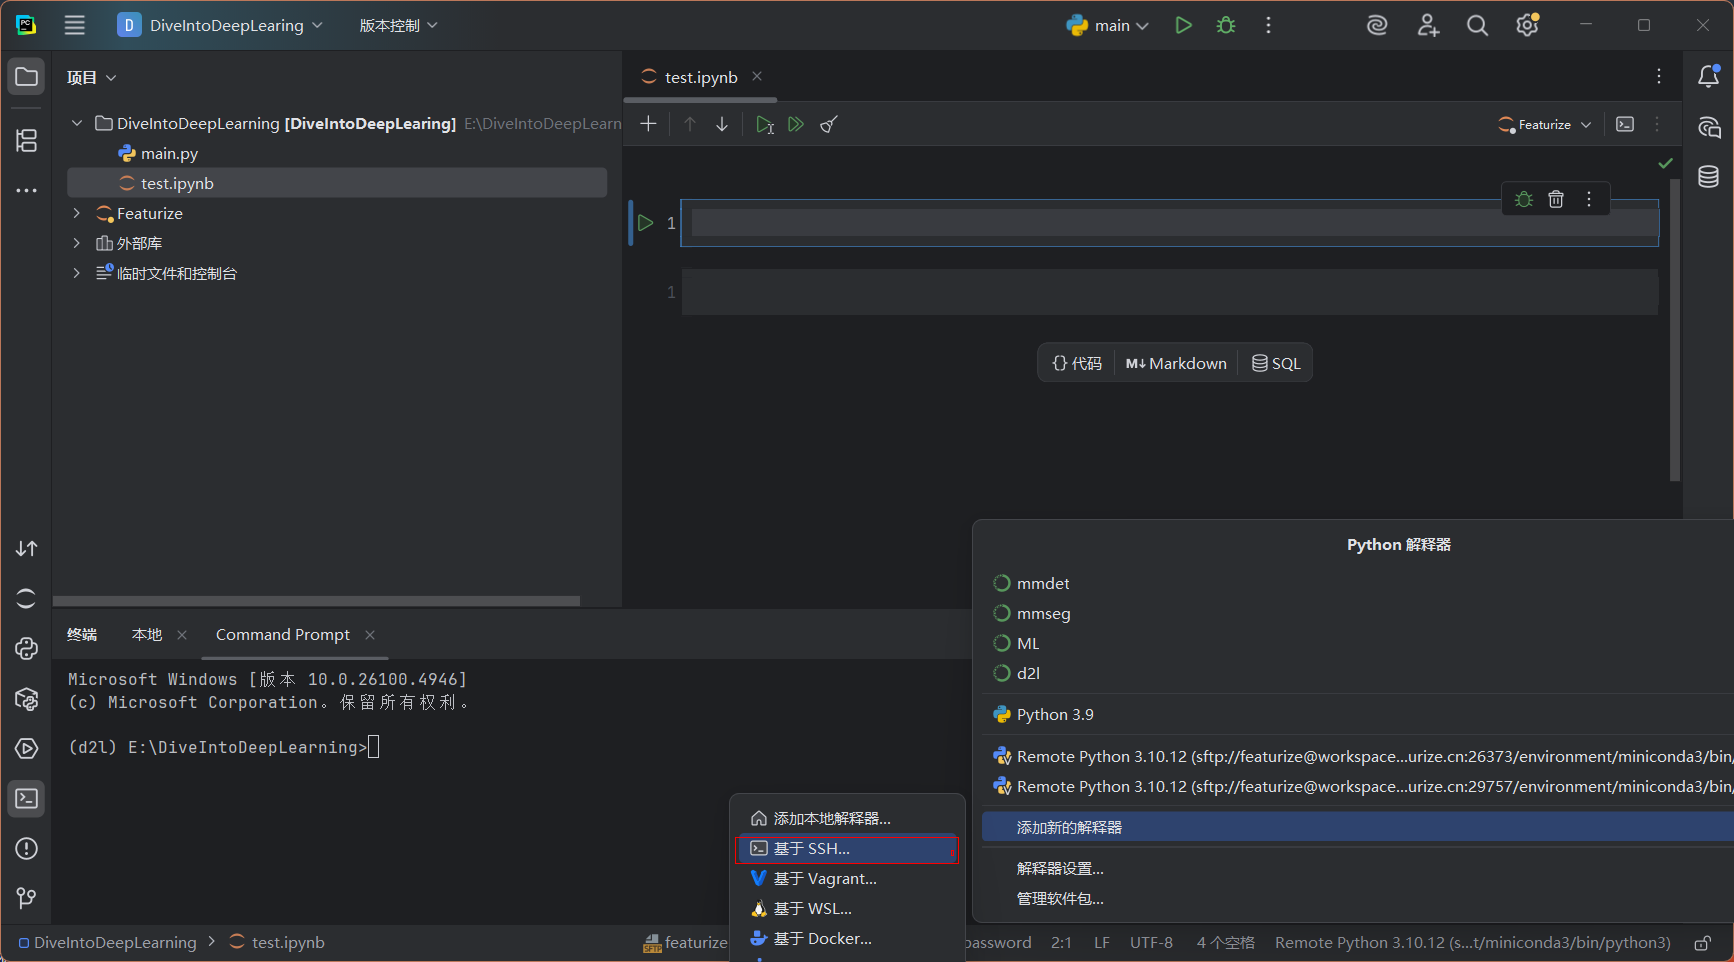Open the Git version control tool window

pyautogui.click(x=27, y=899)
